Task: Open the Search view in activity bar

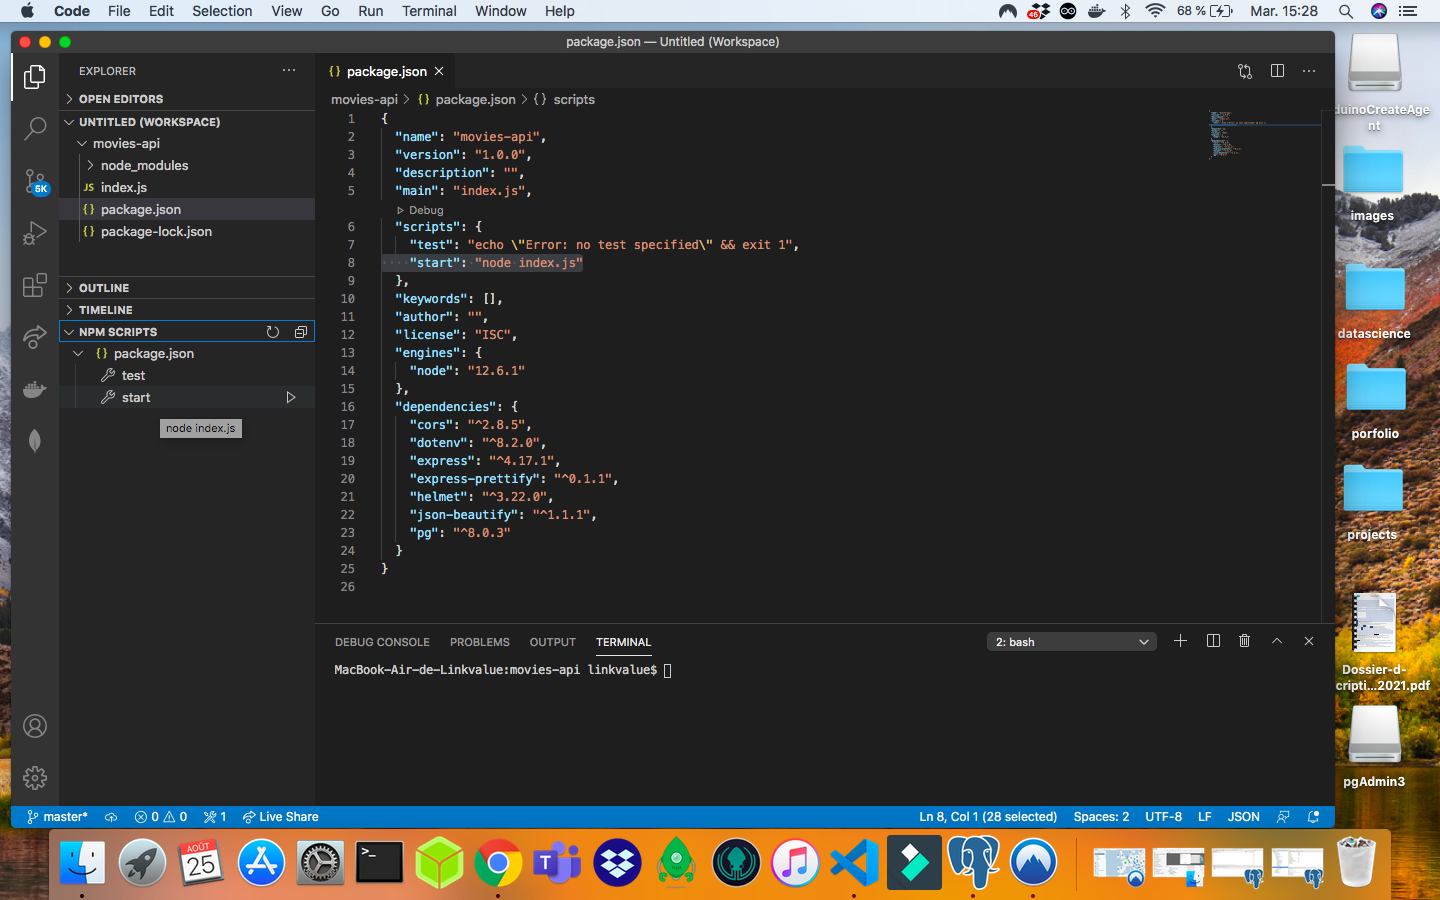Action: click(35, 128)
